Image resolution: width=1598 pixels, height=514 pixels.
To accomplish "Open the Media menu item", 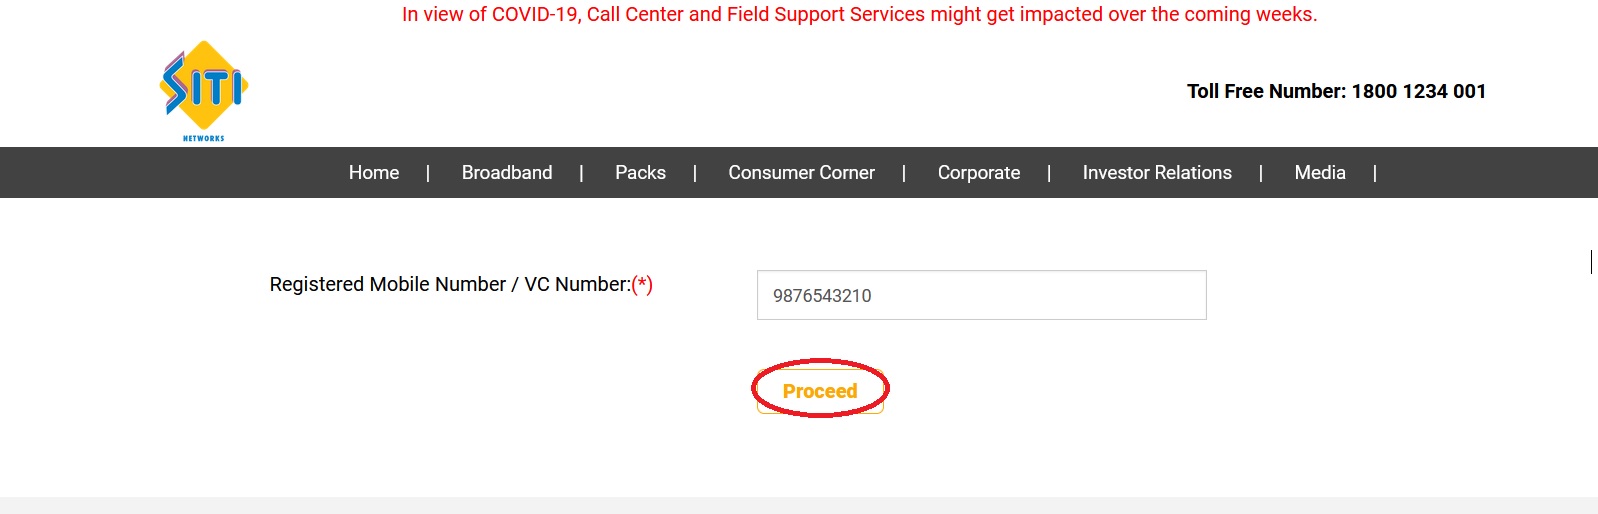I will click(x=1320, y=173).
